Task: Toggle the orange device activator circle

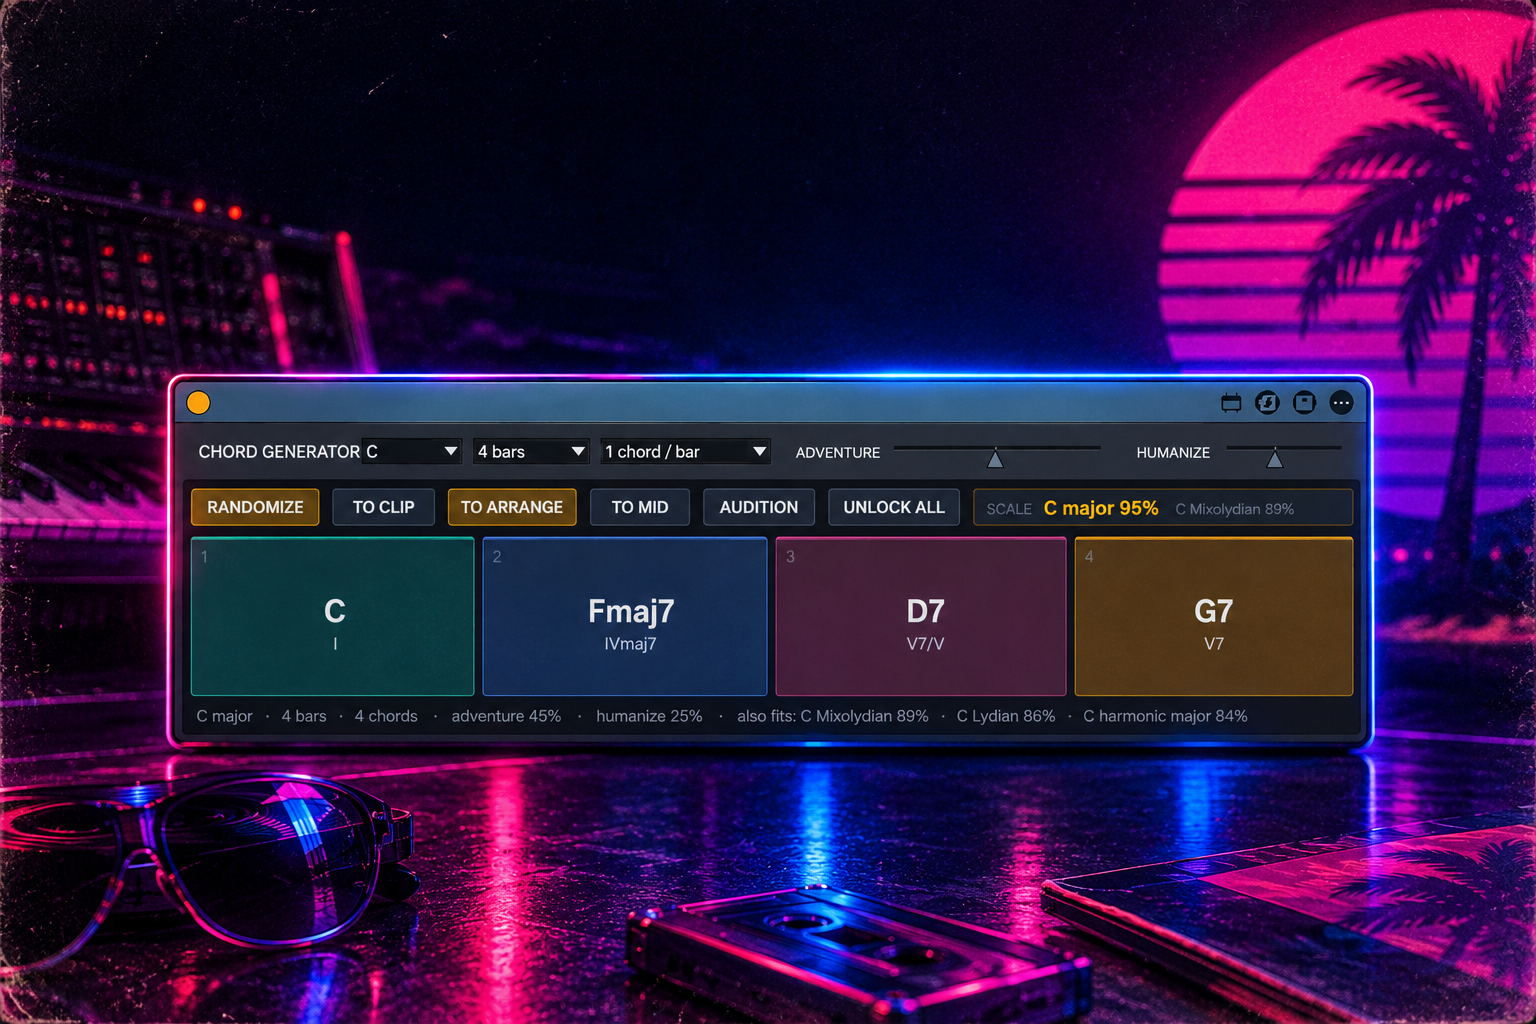Action: tap(198, 402)
